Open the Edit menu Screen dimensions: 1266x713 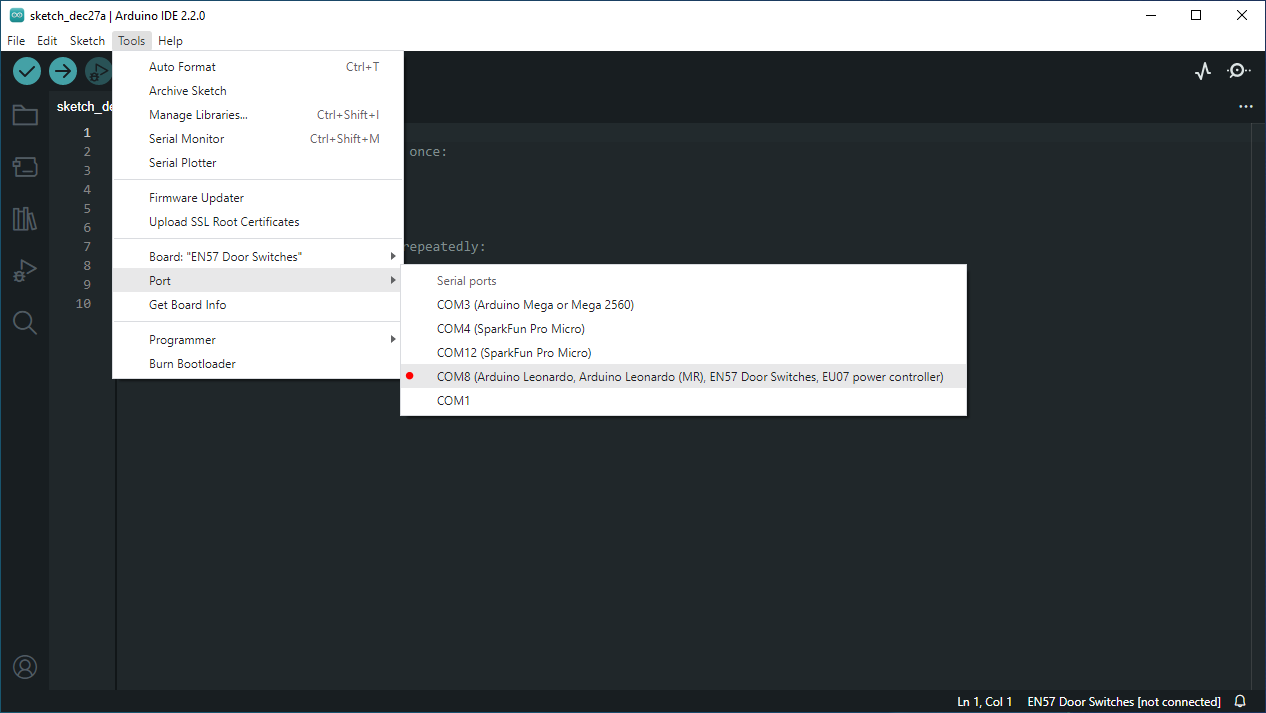pyautogui.click(x=47, y=41)
